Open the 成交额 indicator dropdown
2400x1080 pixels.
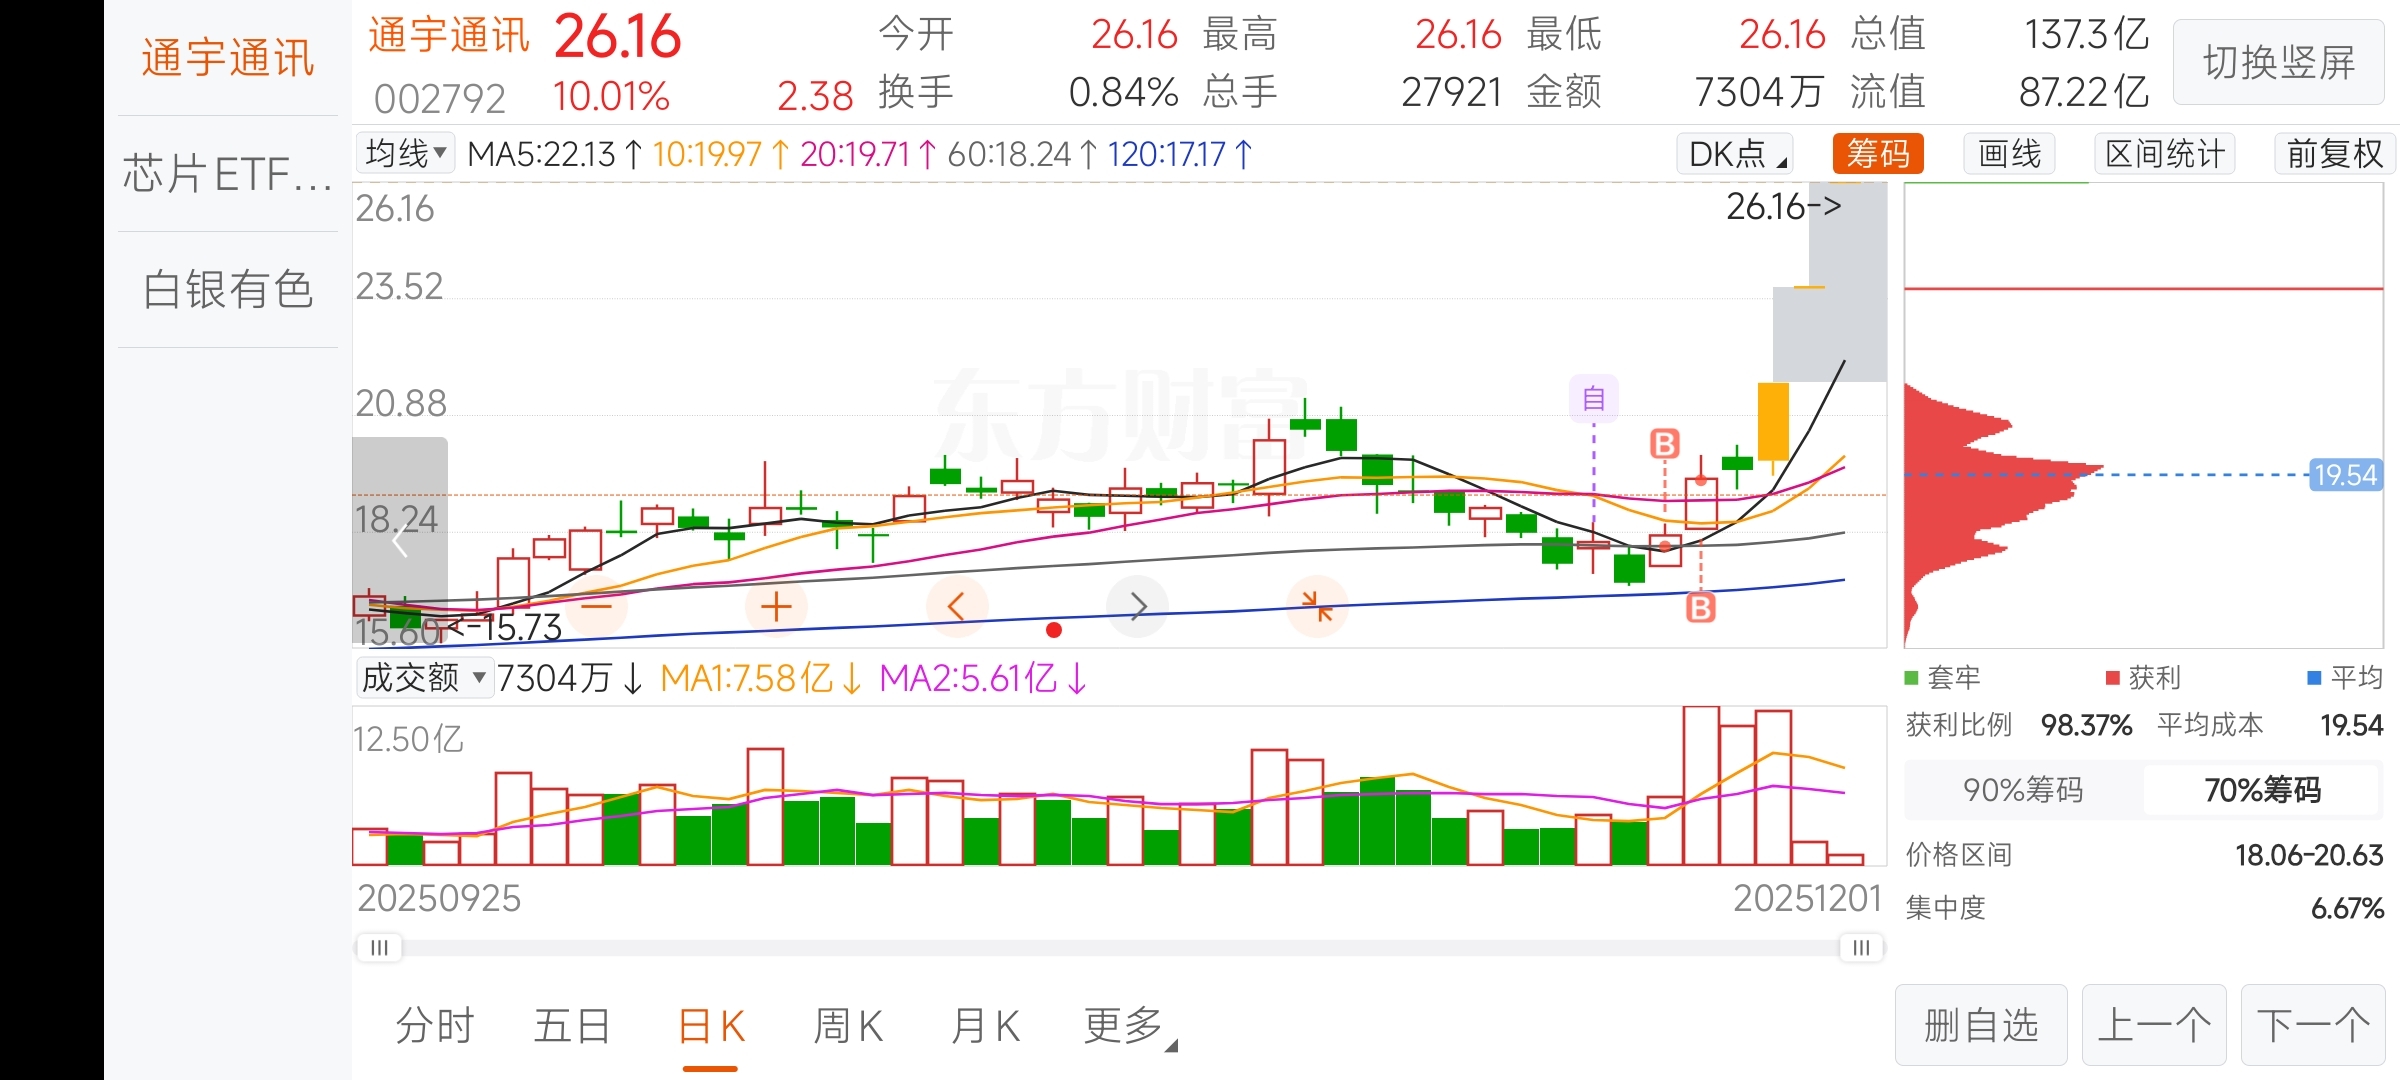pos(424,678)
